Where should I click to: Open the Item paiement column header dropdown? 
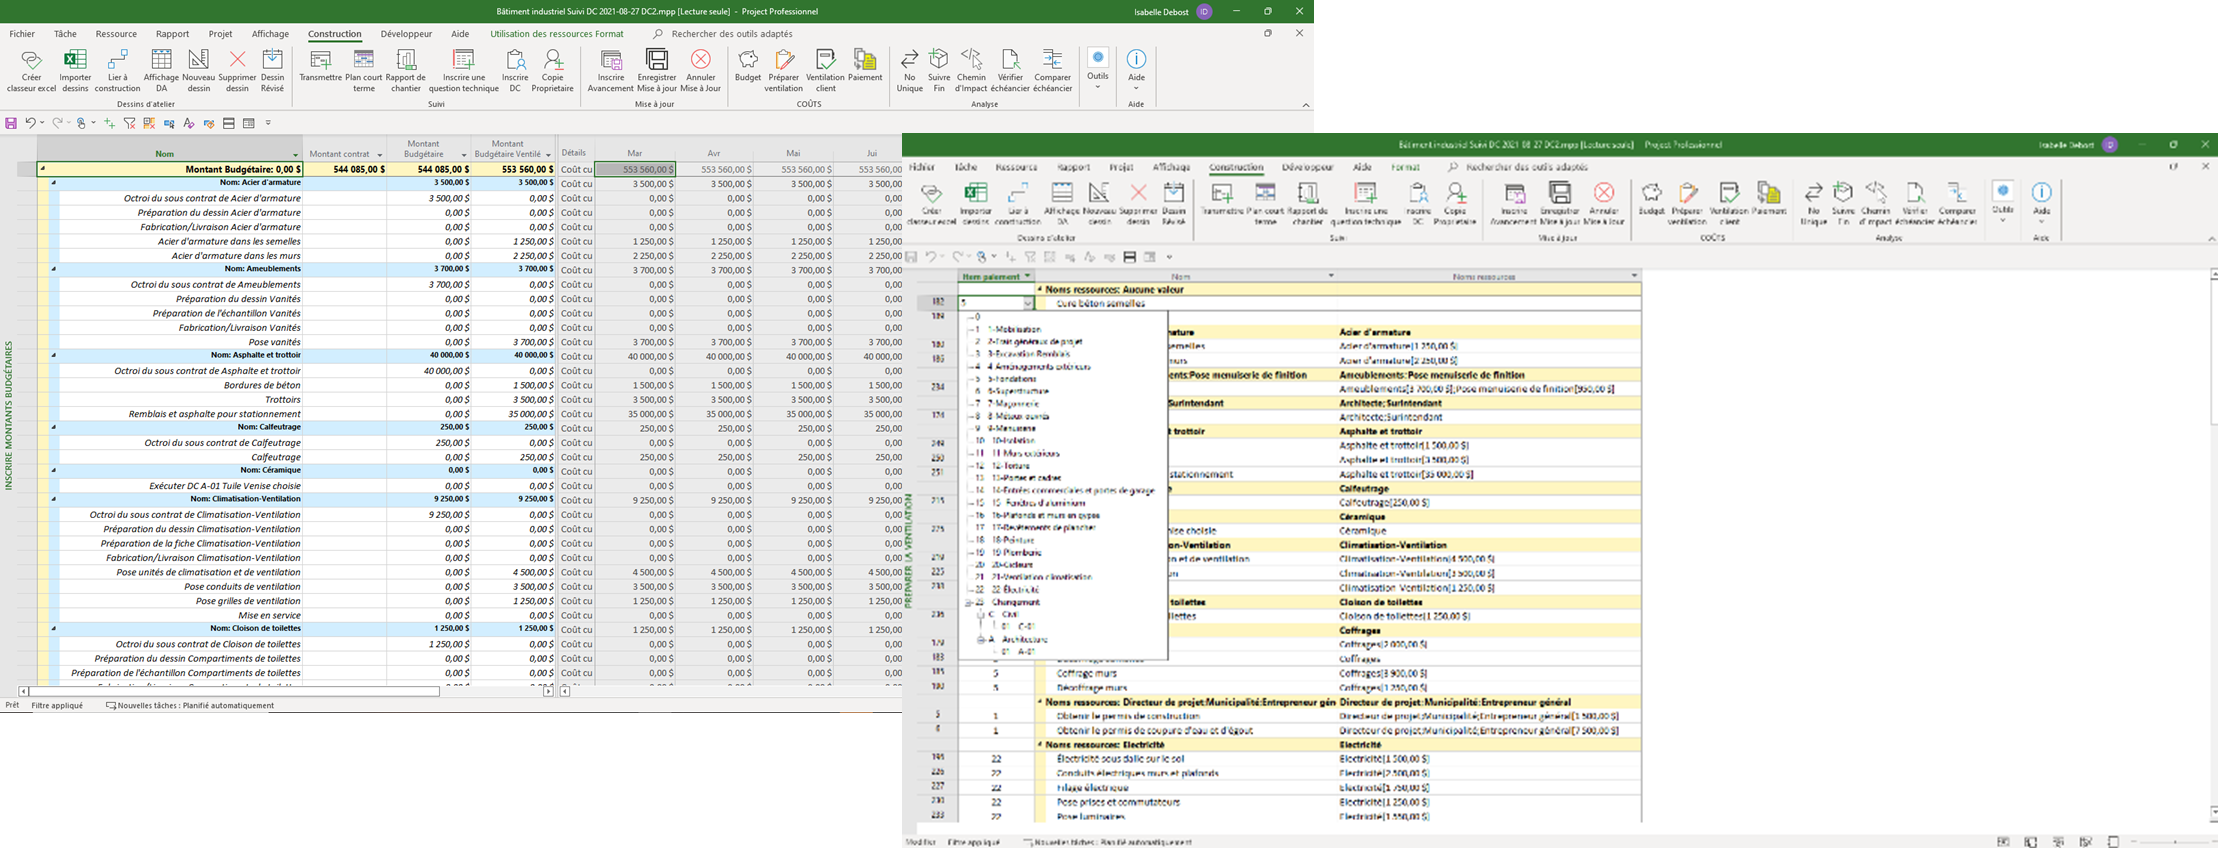click(1026, 276)
